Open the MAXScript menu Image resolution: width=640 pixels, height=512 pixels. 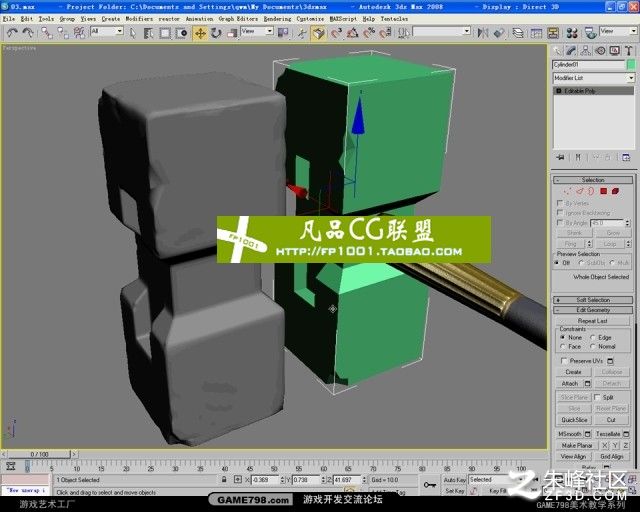coord(343,19)
